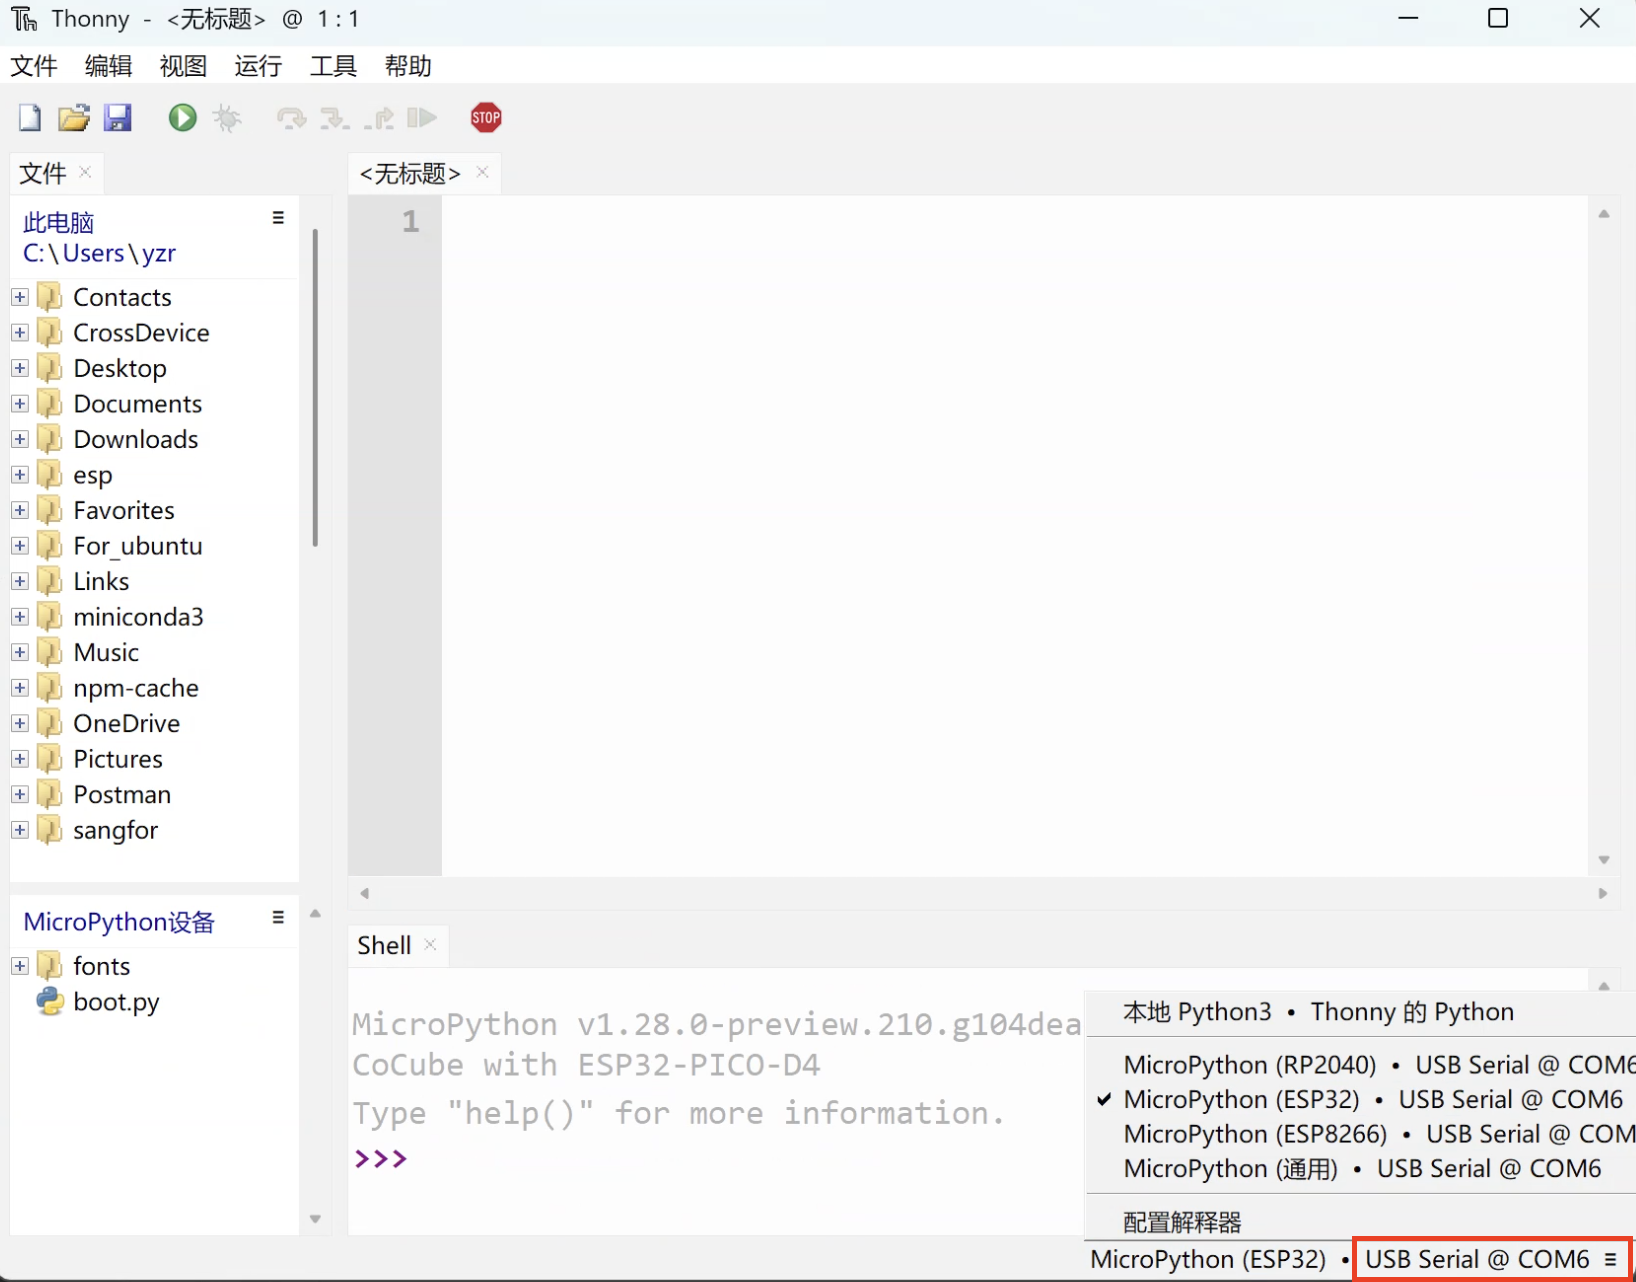The width and height of the screenshot is (1636, 1282).
Task: Run the current script with the green play button
Action: (x=182, y=118)
